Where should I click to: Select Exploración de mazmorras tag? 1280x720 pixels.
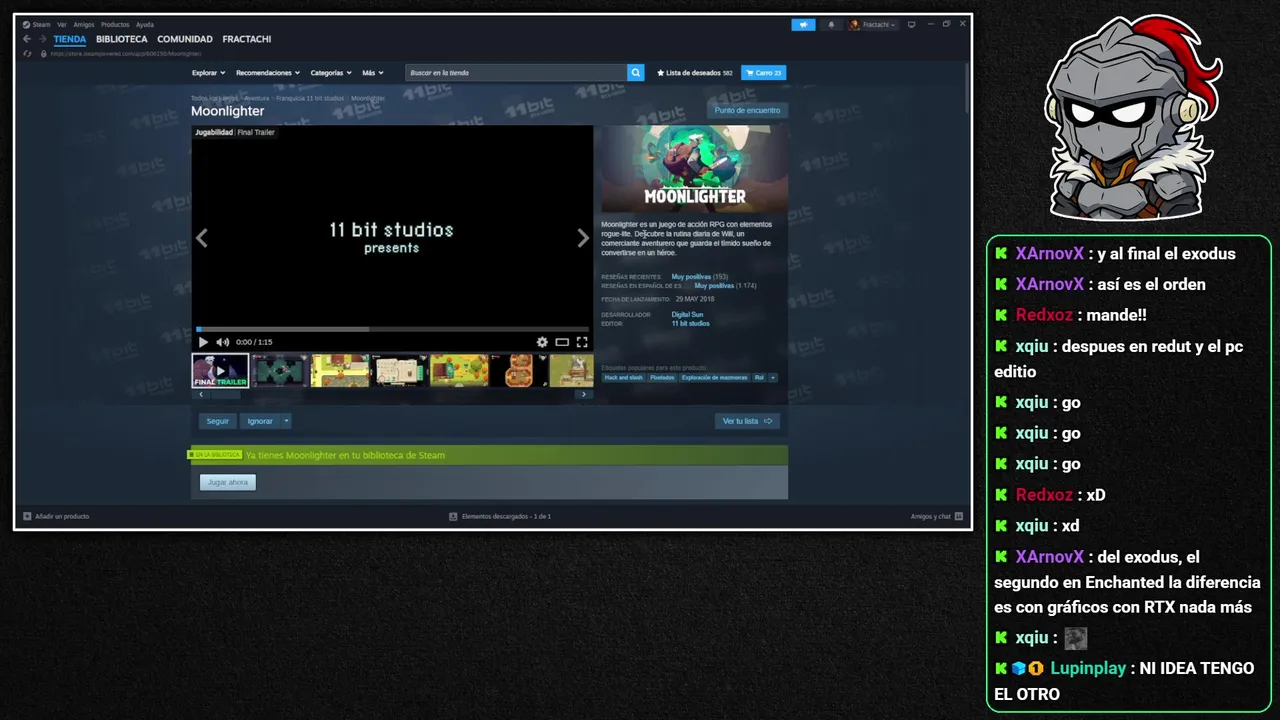coord(714,378)
